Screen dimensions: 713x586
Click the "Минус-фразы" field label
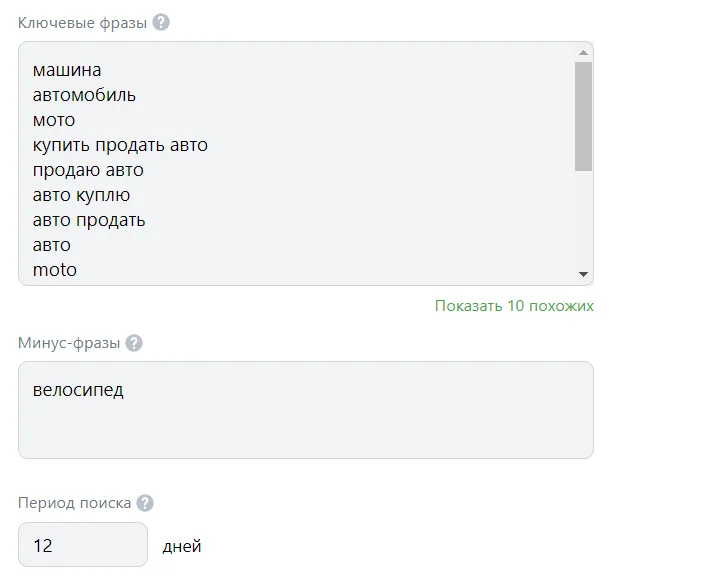[69, 343]
